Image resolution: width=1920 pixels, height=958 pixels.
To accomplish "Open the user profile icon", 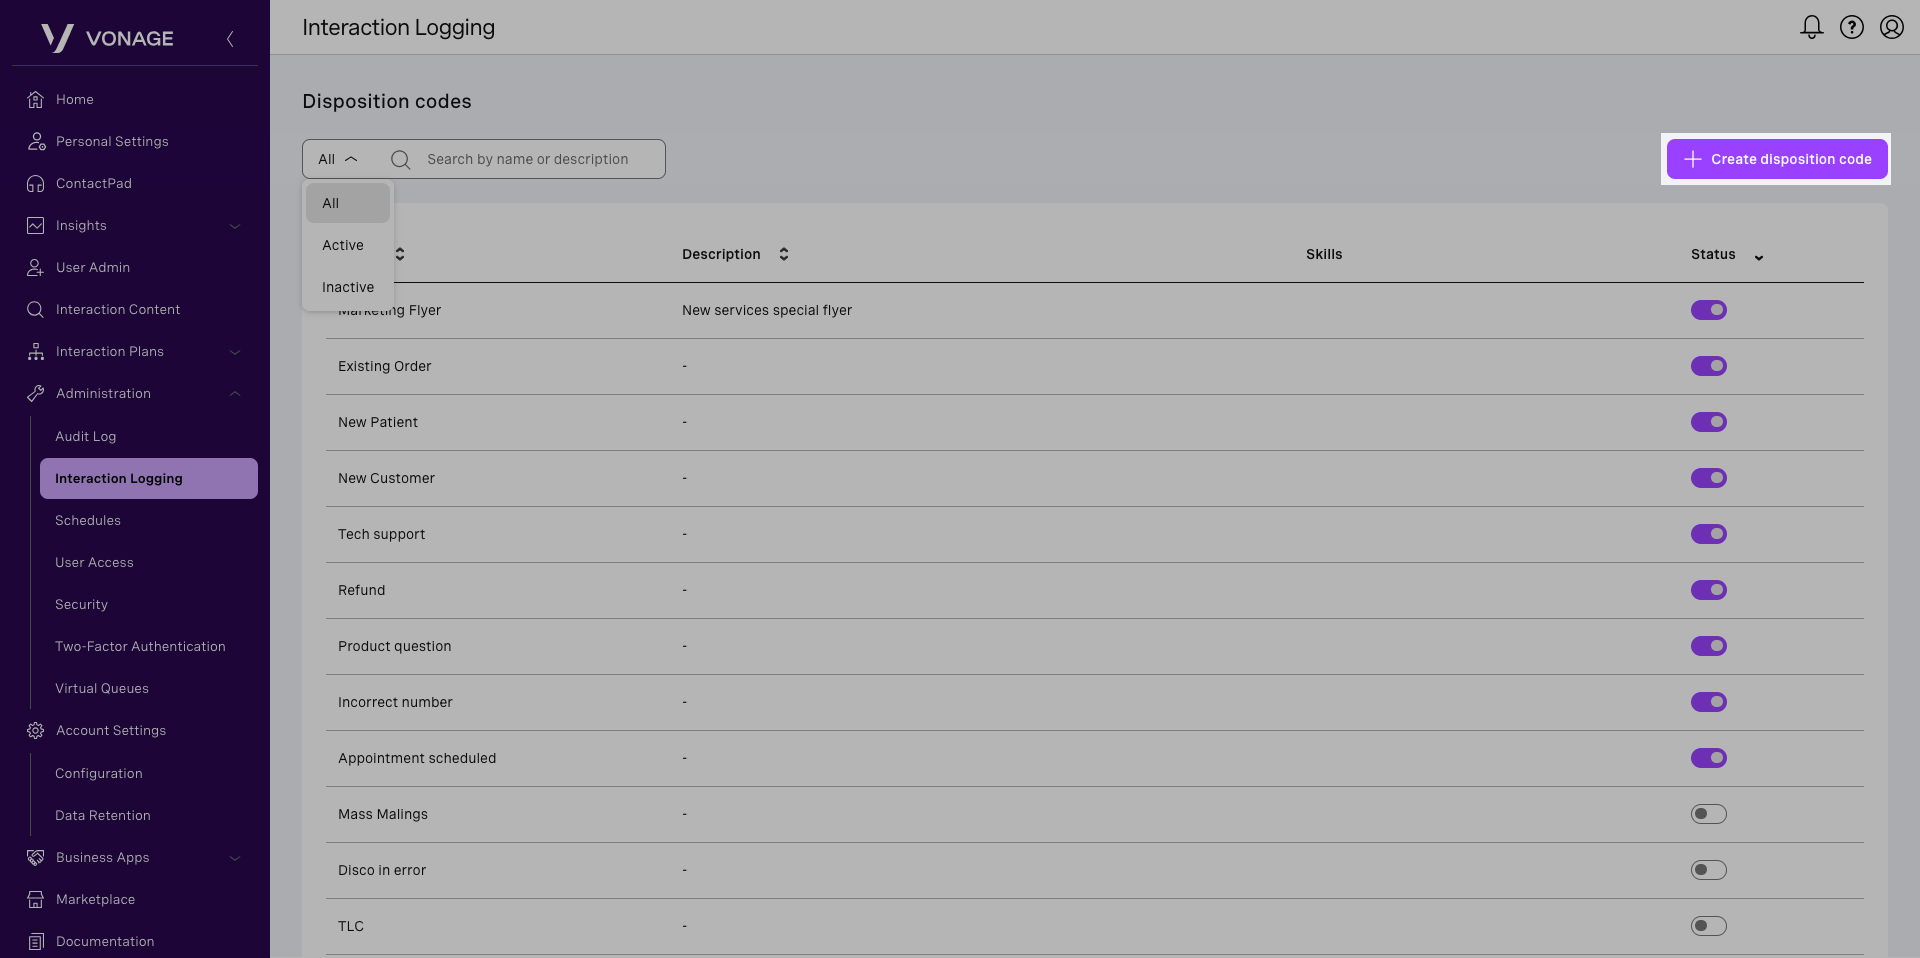I will coord(1891,27).
